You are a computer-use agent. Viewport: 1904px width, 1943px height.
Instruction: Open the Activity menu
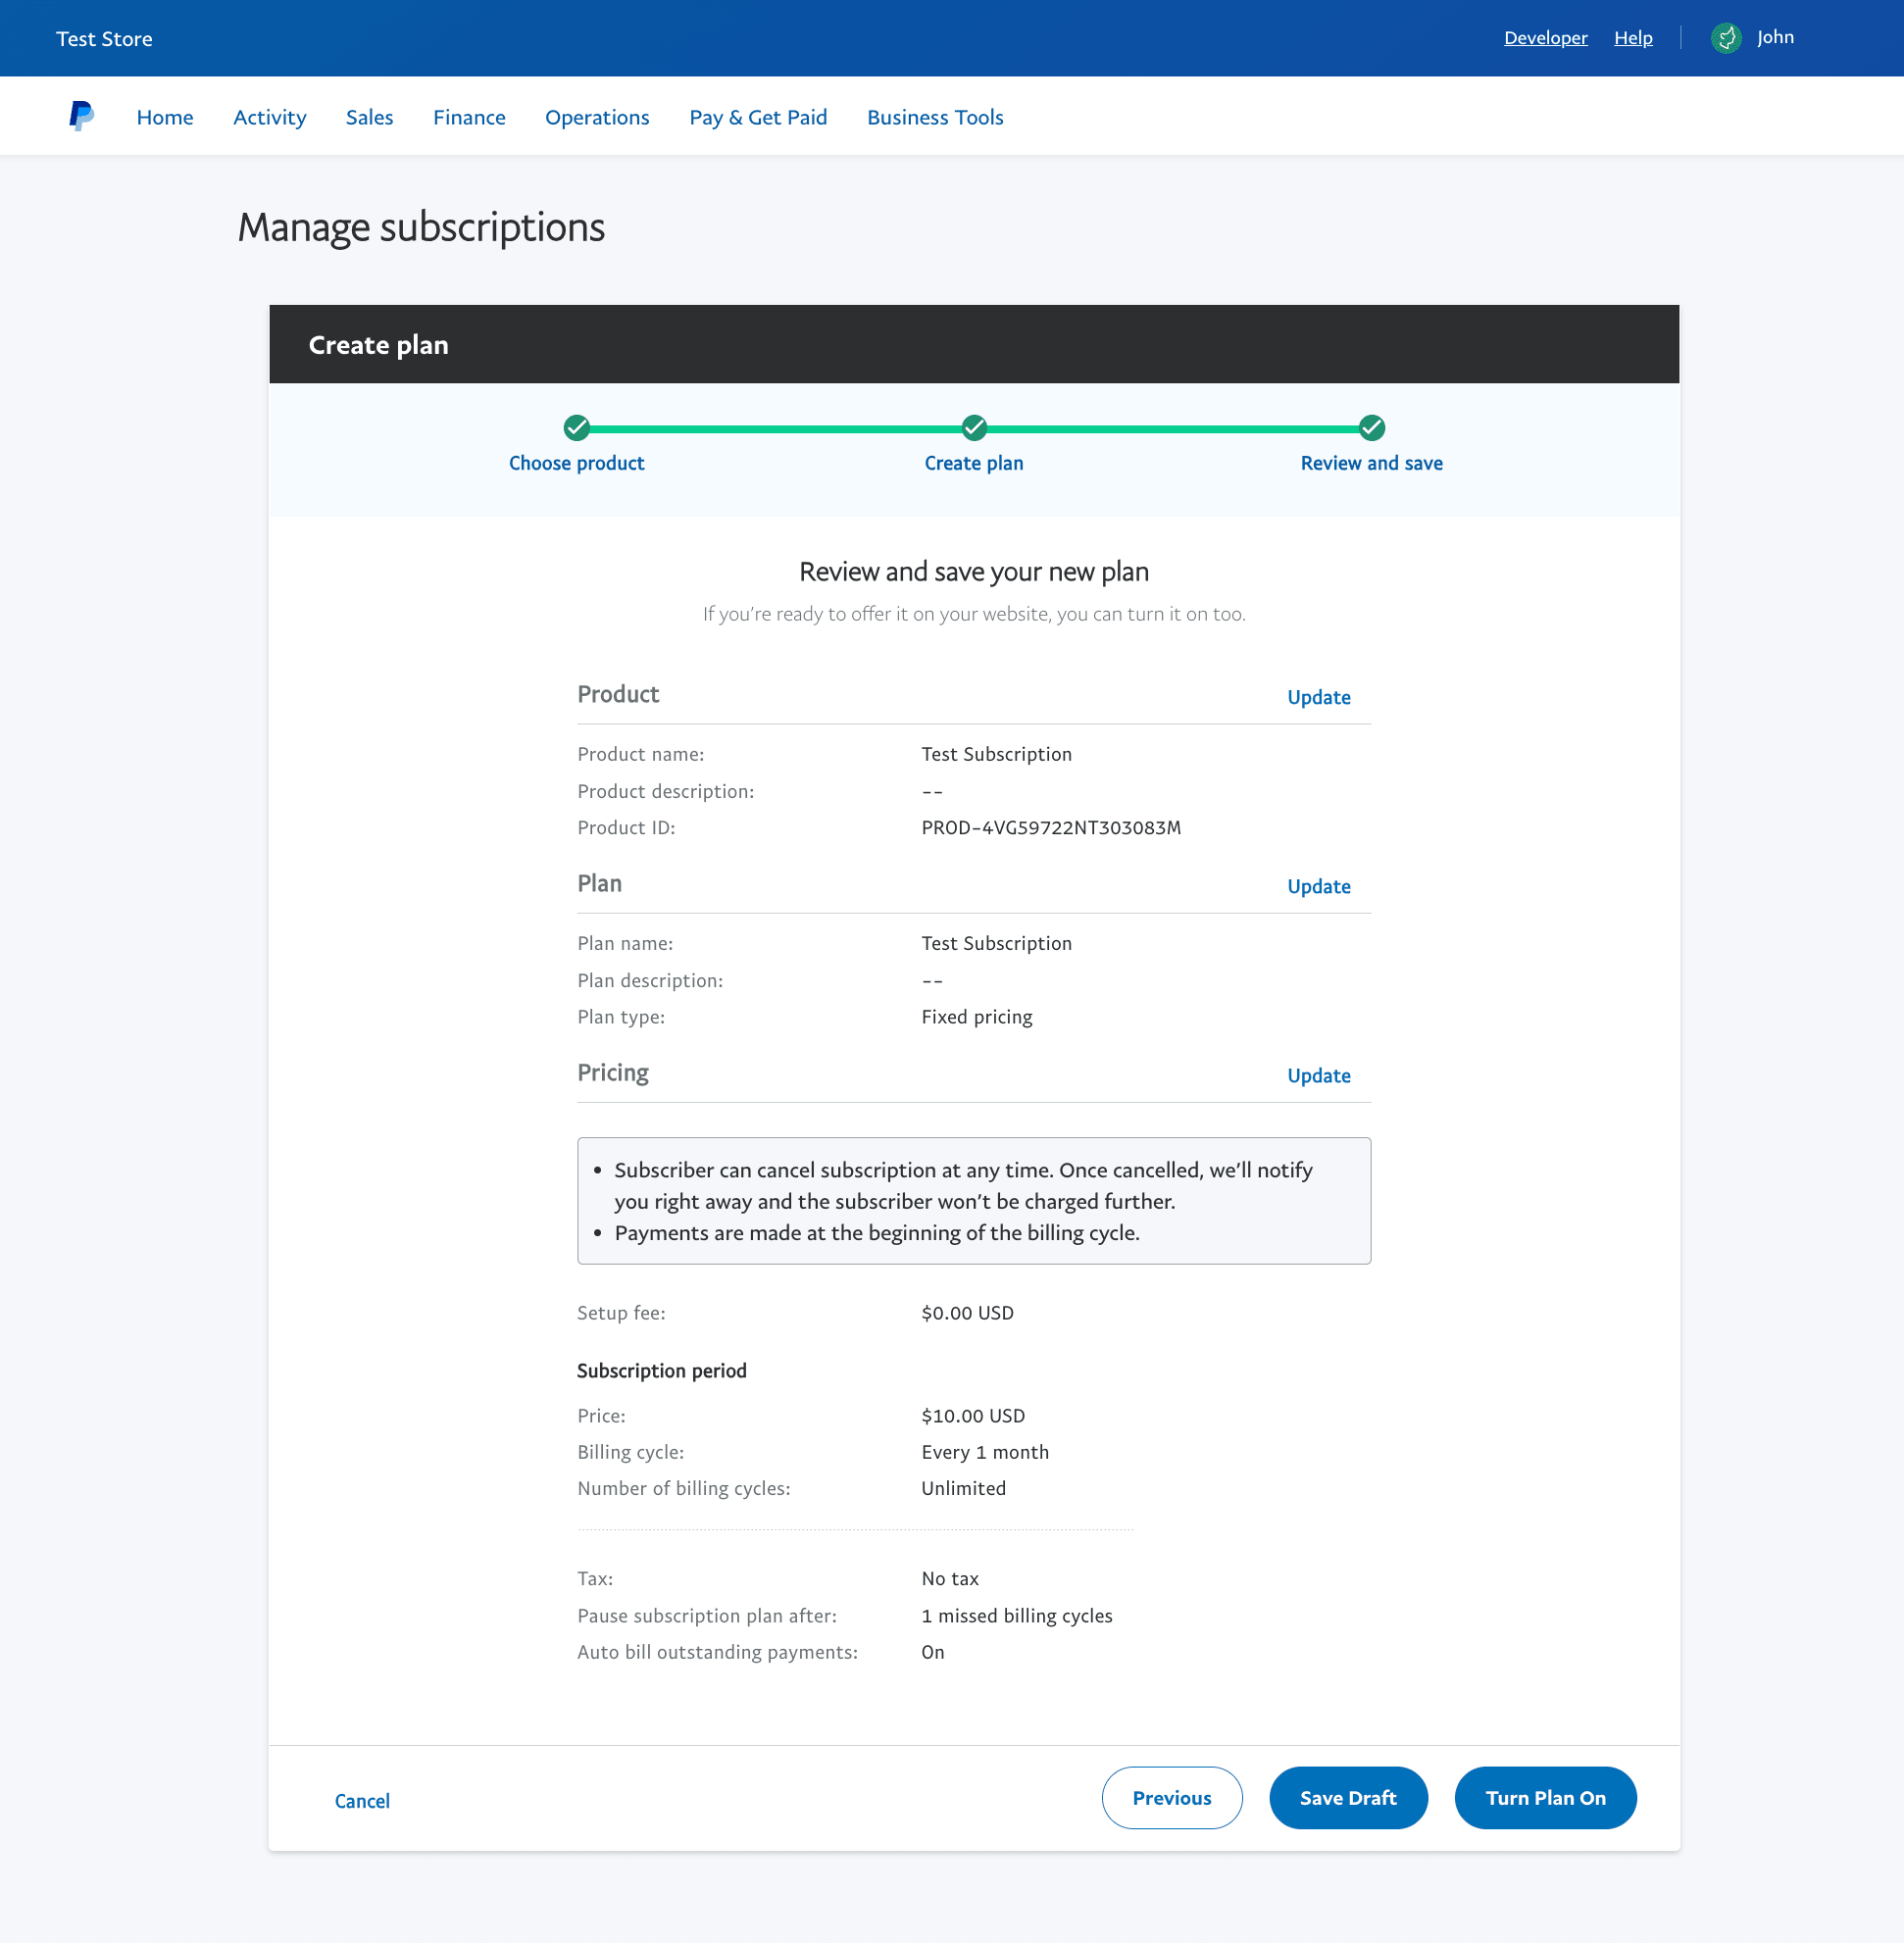(270, 117)
